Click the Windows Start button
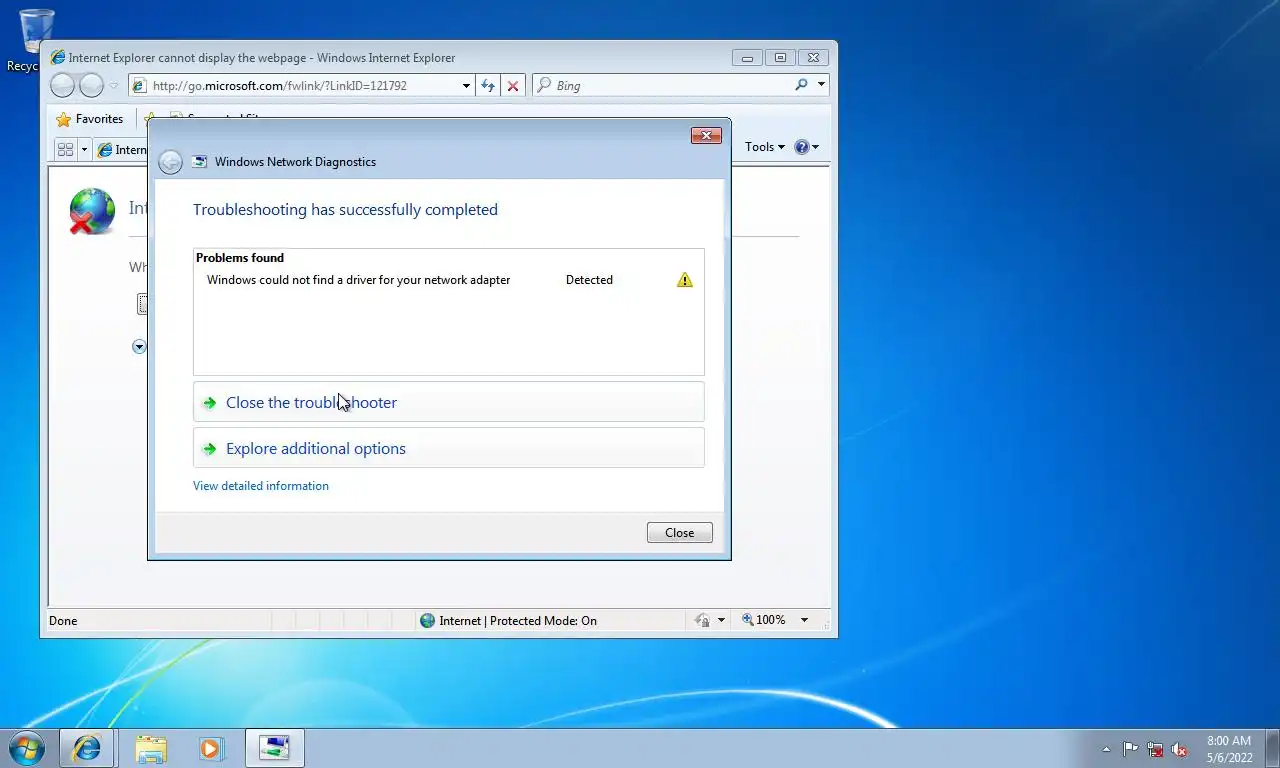 point(27,748)
